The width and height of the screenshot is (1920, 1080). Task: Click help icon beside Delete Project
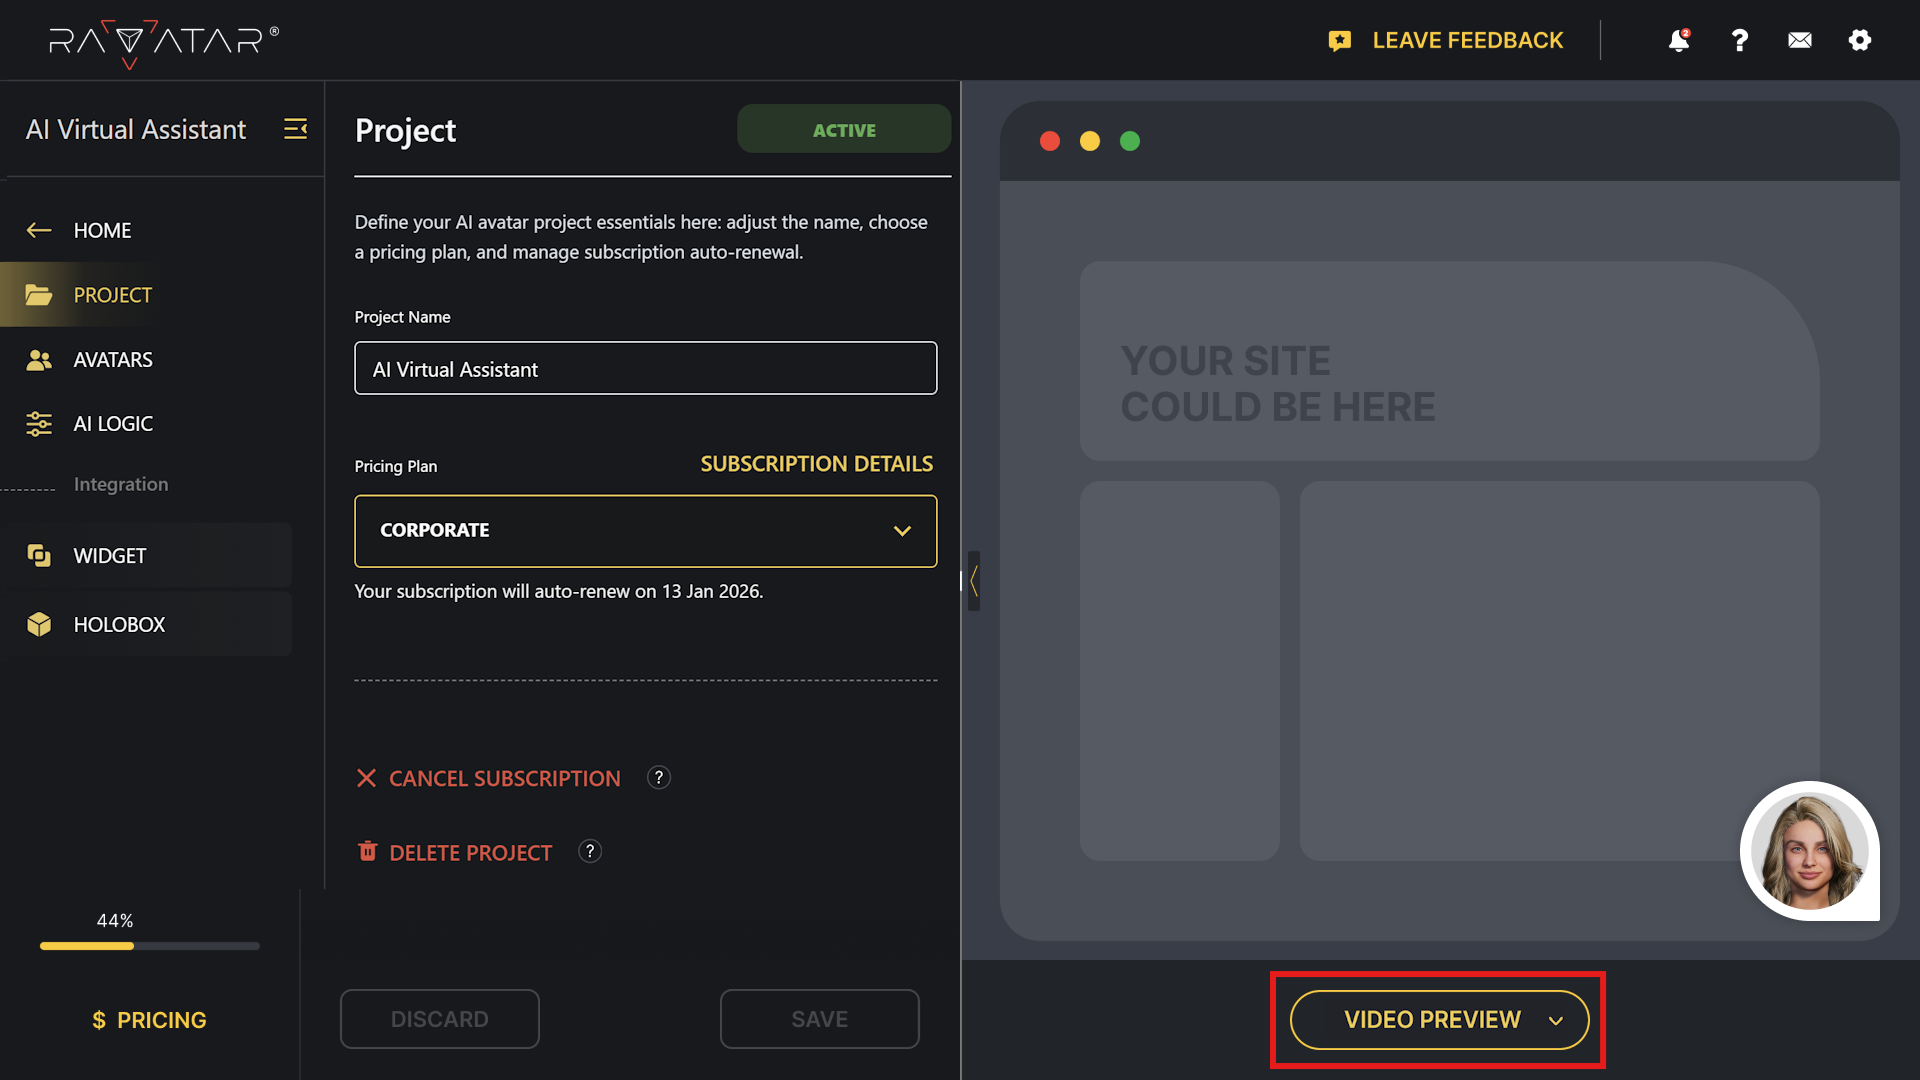click(590, 851)
